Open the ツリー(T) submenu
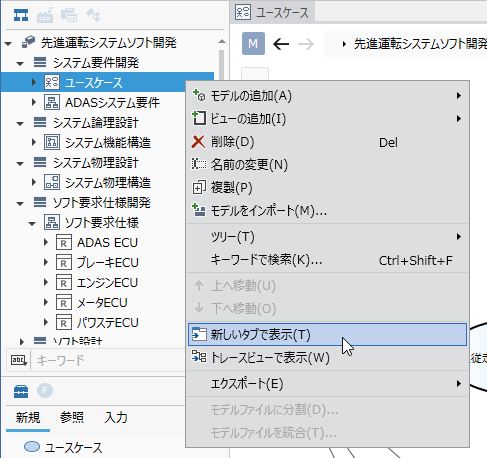Screen dimensions: 487x458 [327, 237]
